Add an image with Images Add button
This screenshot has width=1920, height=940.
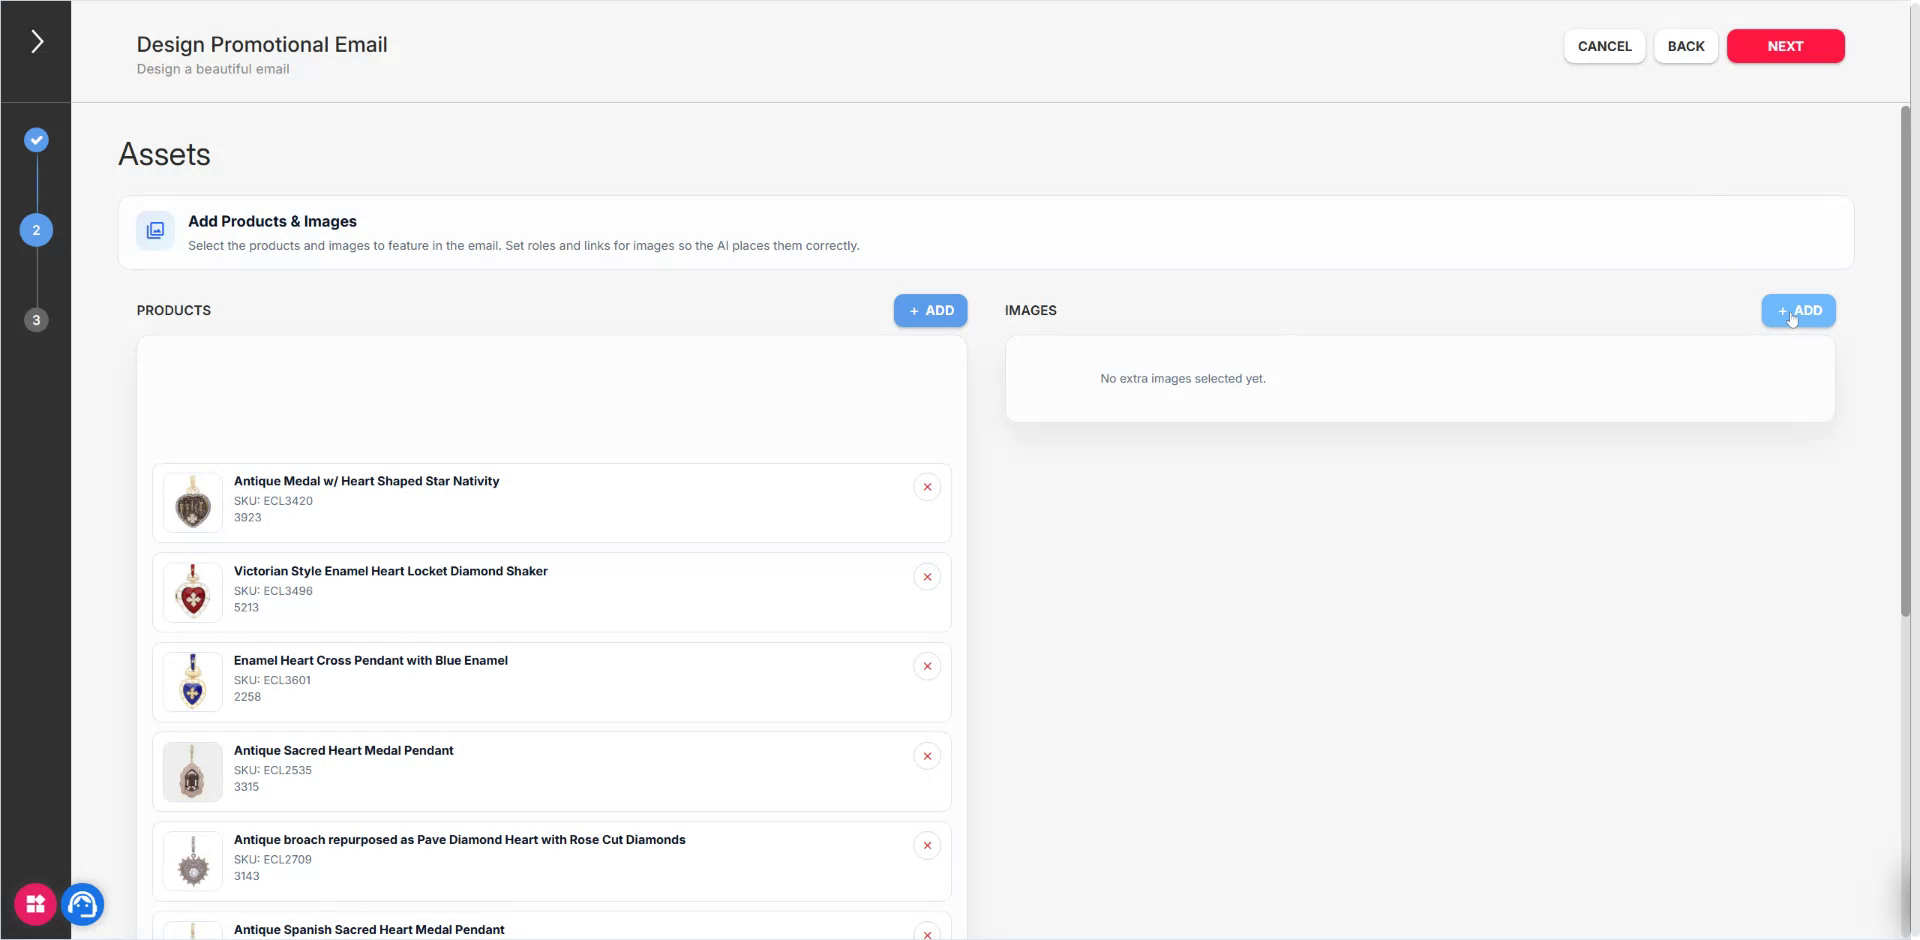coord(1798,311)
